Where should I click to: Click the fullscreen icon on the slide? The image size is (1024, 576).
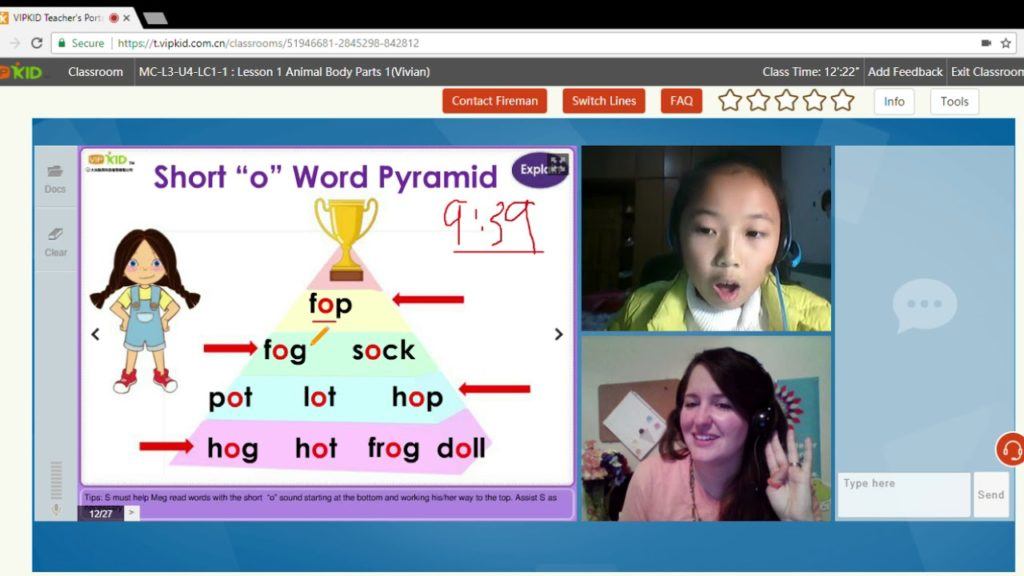[557, 165]
